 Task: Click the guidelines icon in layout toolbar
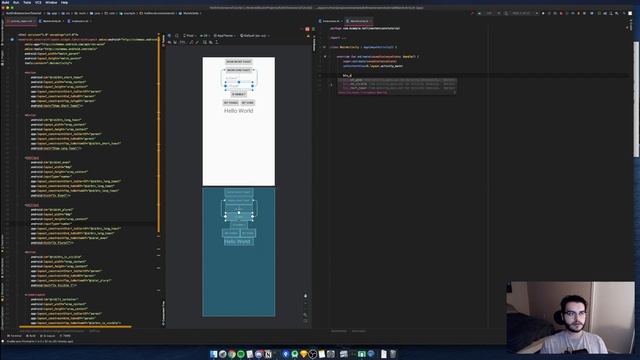click(x=217, y=42)
